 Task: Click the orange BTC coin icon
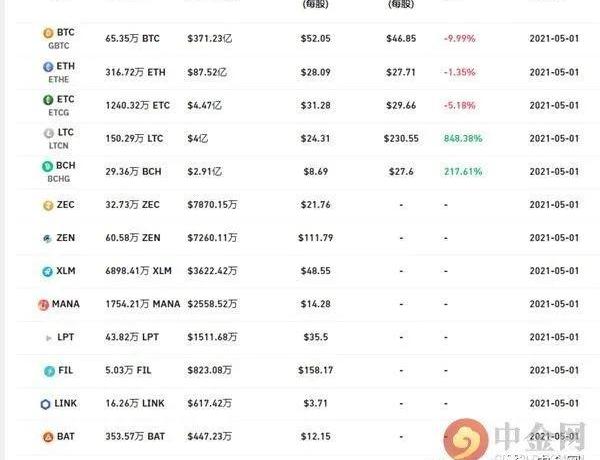[x=47, y=33]
